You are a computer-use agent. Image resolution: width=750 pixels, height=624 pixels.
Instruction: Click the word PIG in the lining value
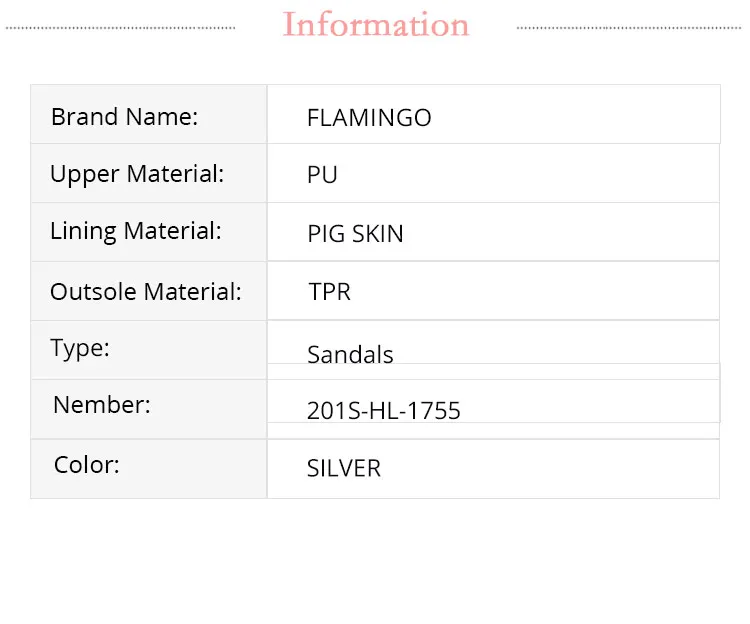326,234
